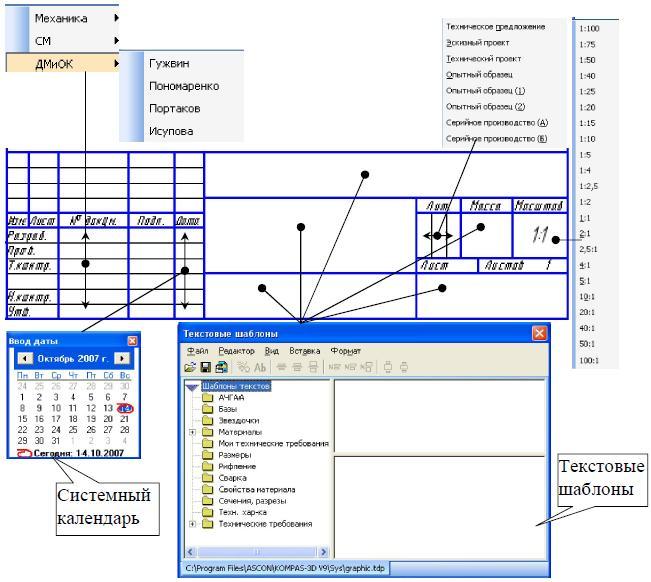The height and width of the screenshot is (582, 651).
Task: Expand the Технические требования folder node
Action: click(192, 524)
